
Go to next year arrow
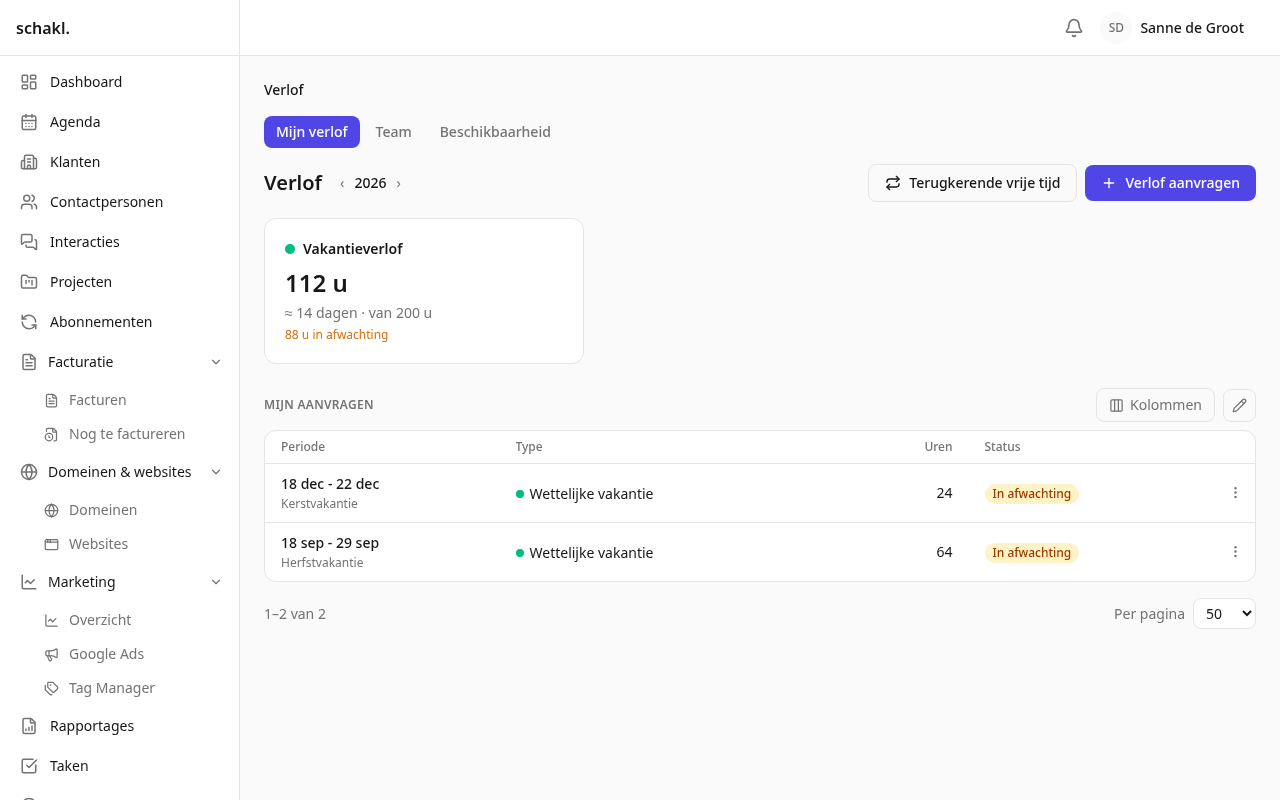point(398,183)
